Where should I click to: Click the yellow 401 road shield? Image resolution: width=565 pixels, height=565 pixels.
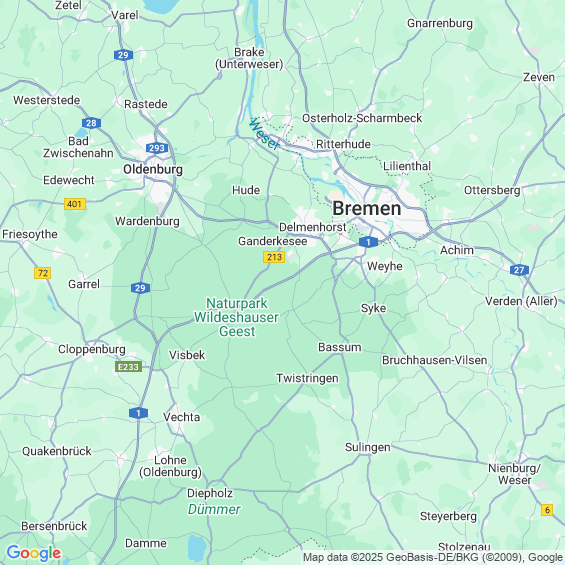tap(75, 204)
